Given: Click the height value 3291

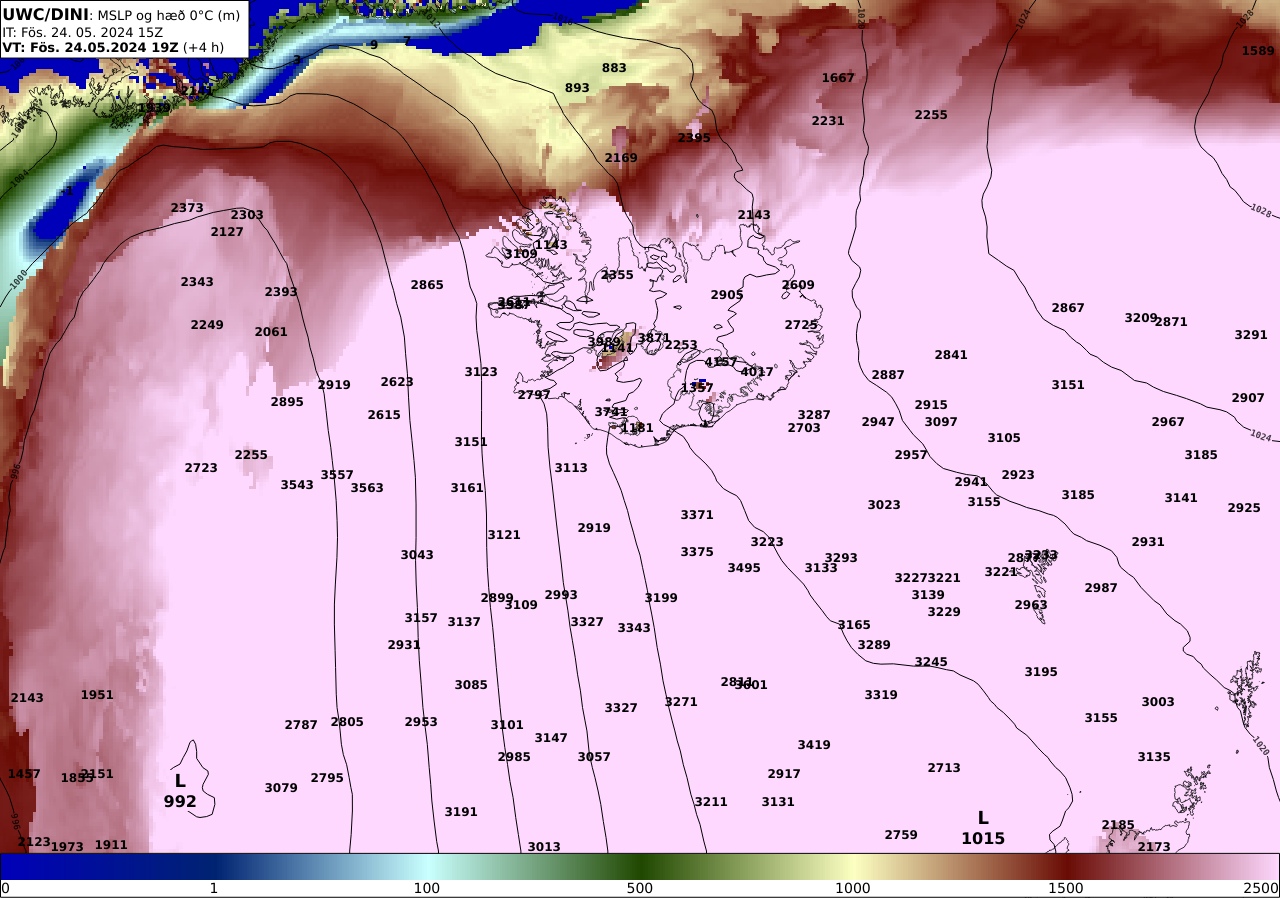Looking at the screenshot, I should [1251, 335].
